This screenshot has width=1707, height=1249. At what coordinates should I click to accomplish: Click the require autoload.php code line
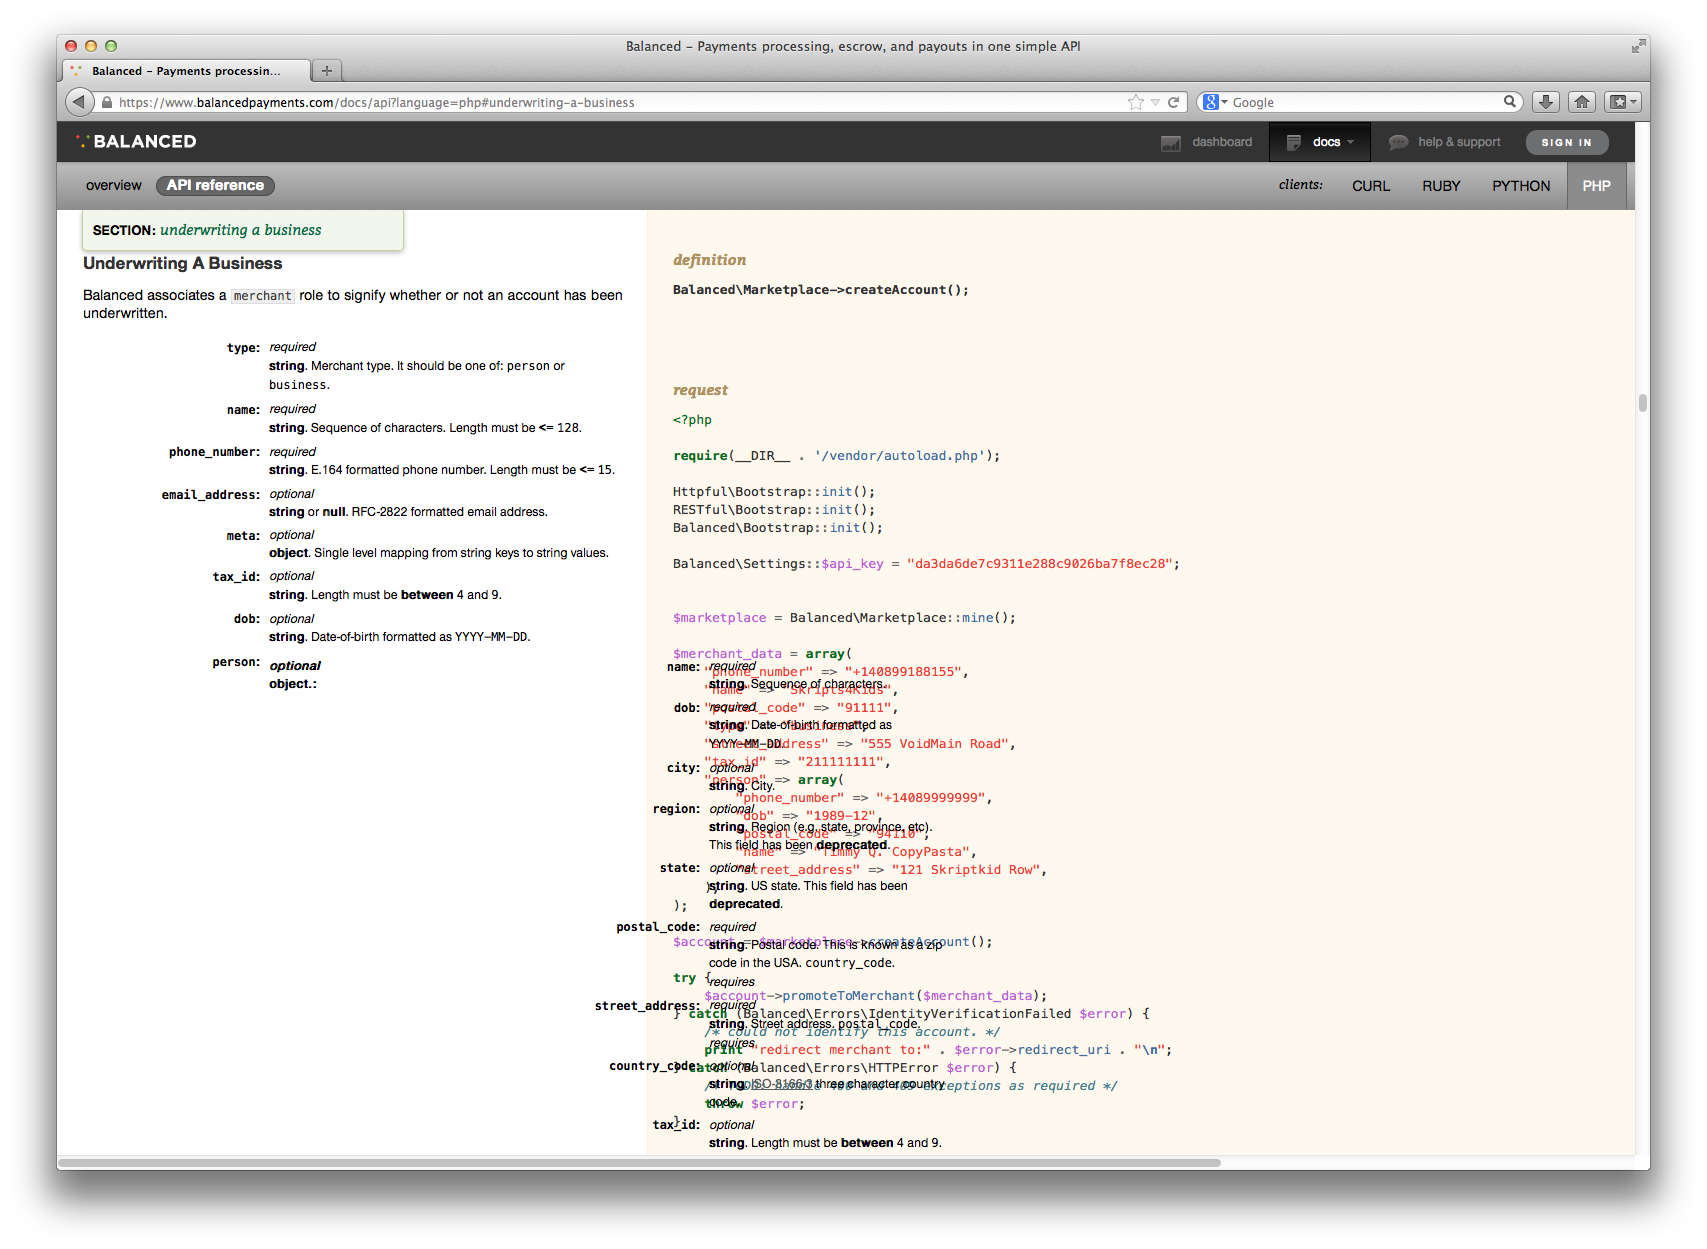[x=836, y=456]
